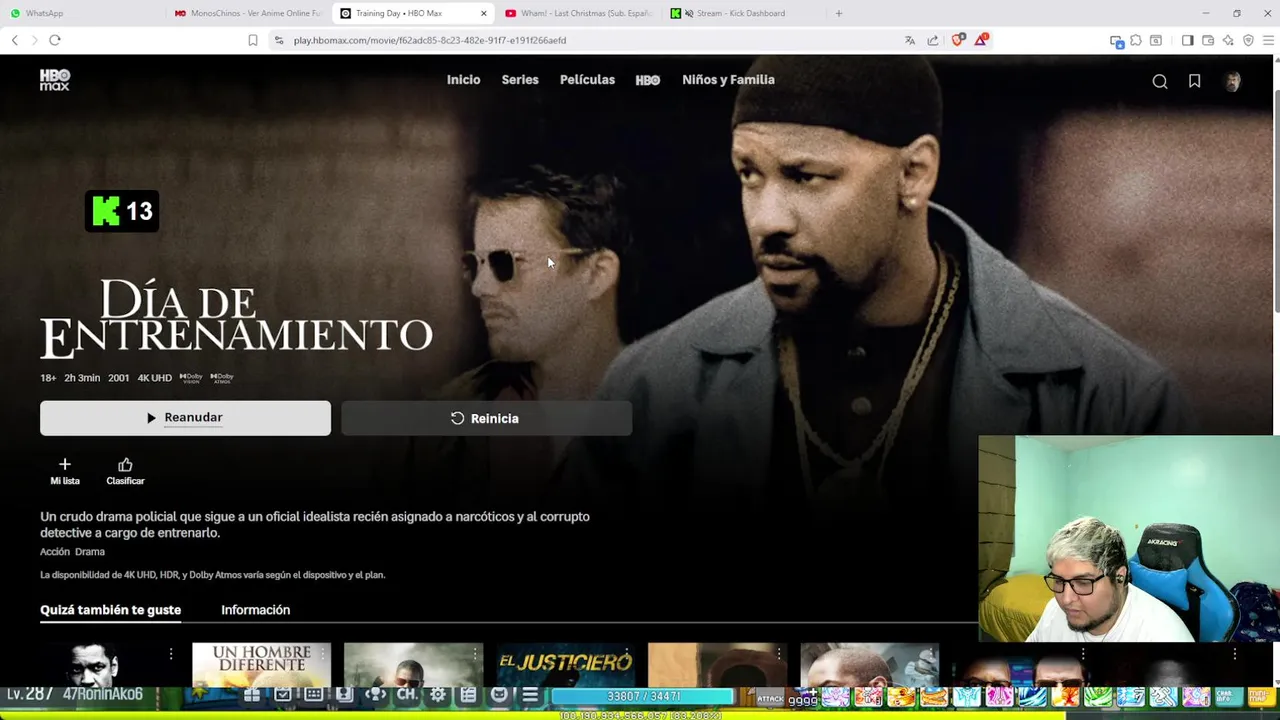This screenshot has width=1280, height=720.
Task: Switch to Kick Dashboard Stream tab
Action: click(x=743, y=13)
